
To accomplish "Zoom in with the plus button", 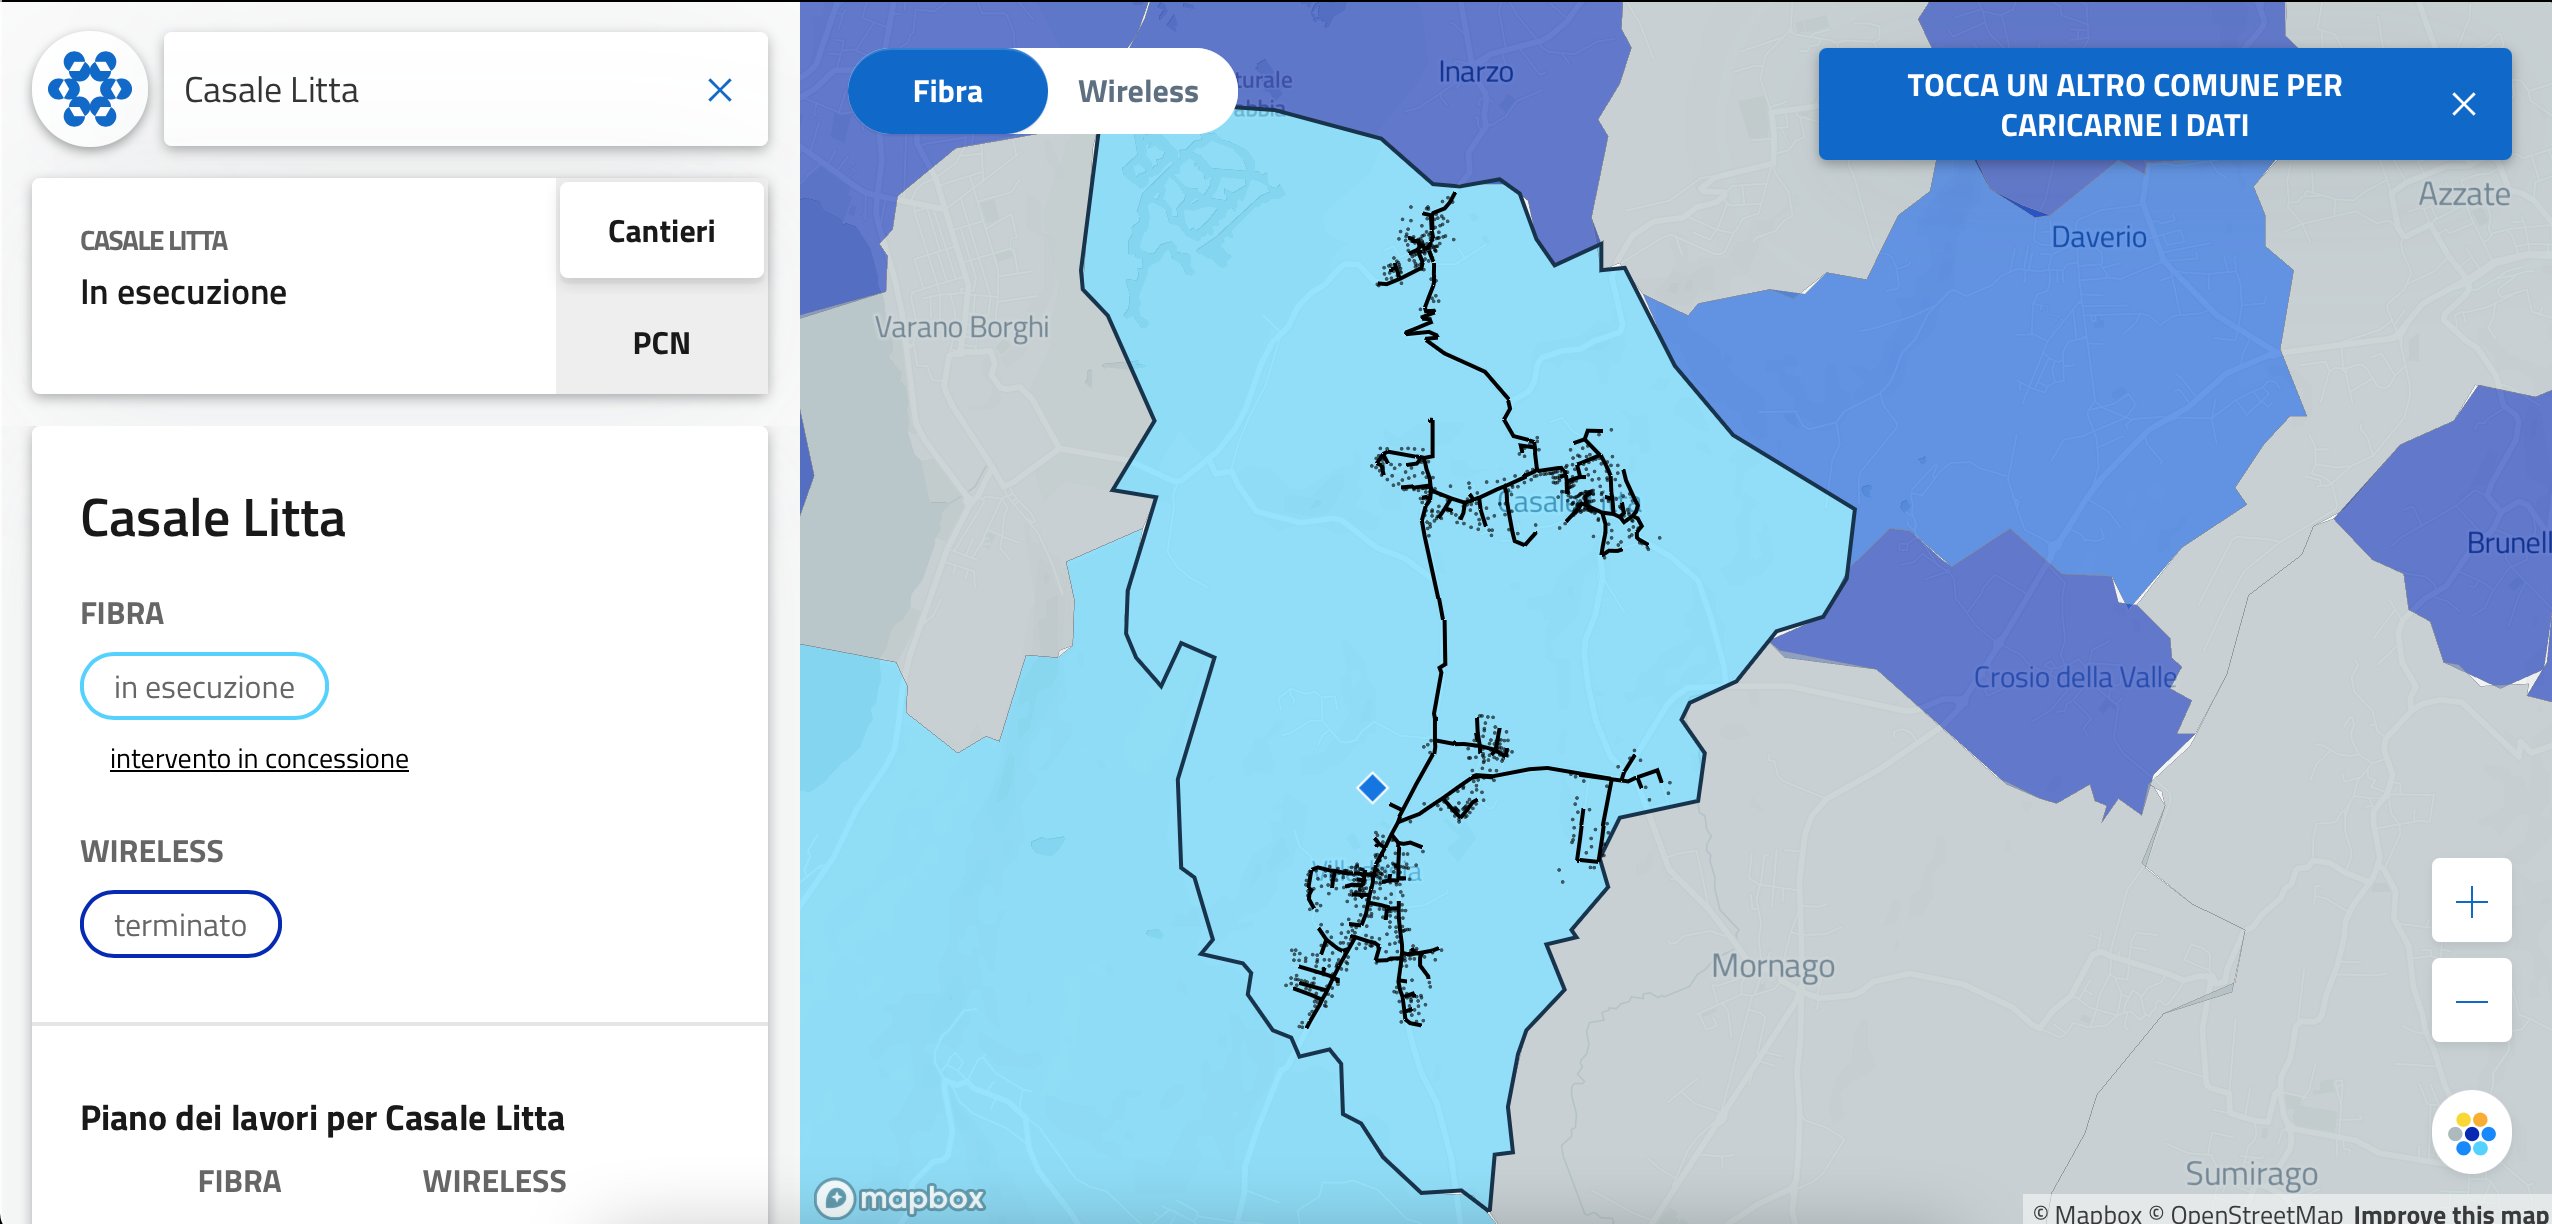I will pos(2471,901).
